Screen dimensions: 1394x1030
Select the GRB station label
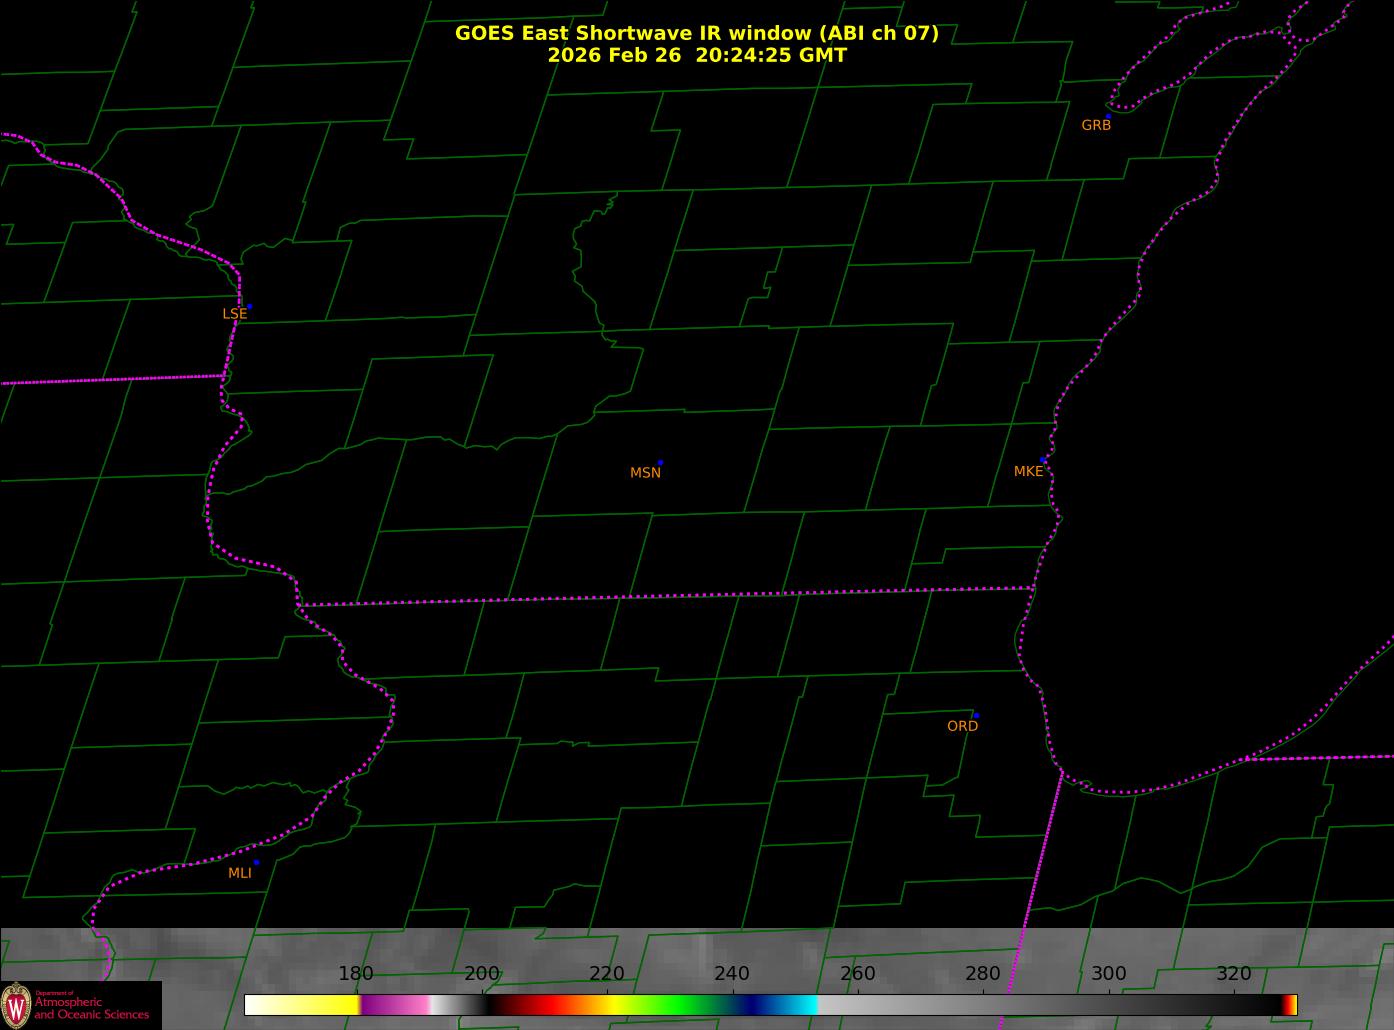[x=1096, y=126]
